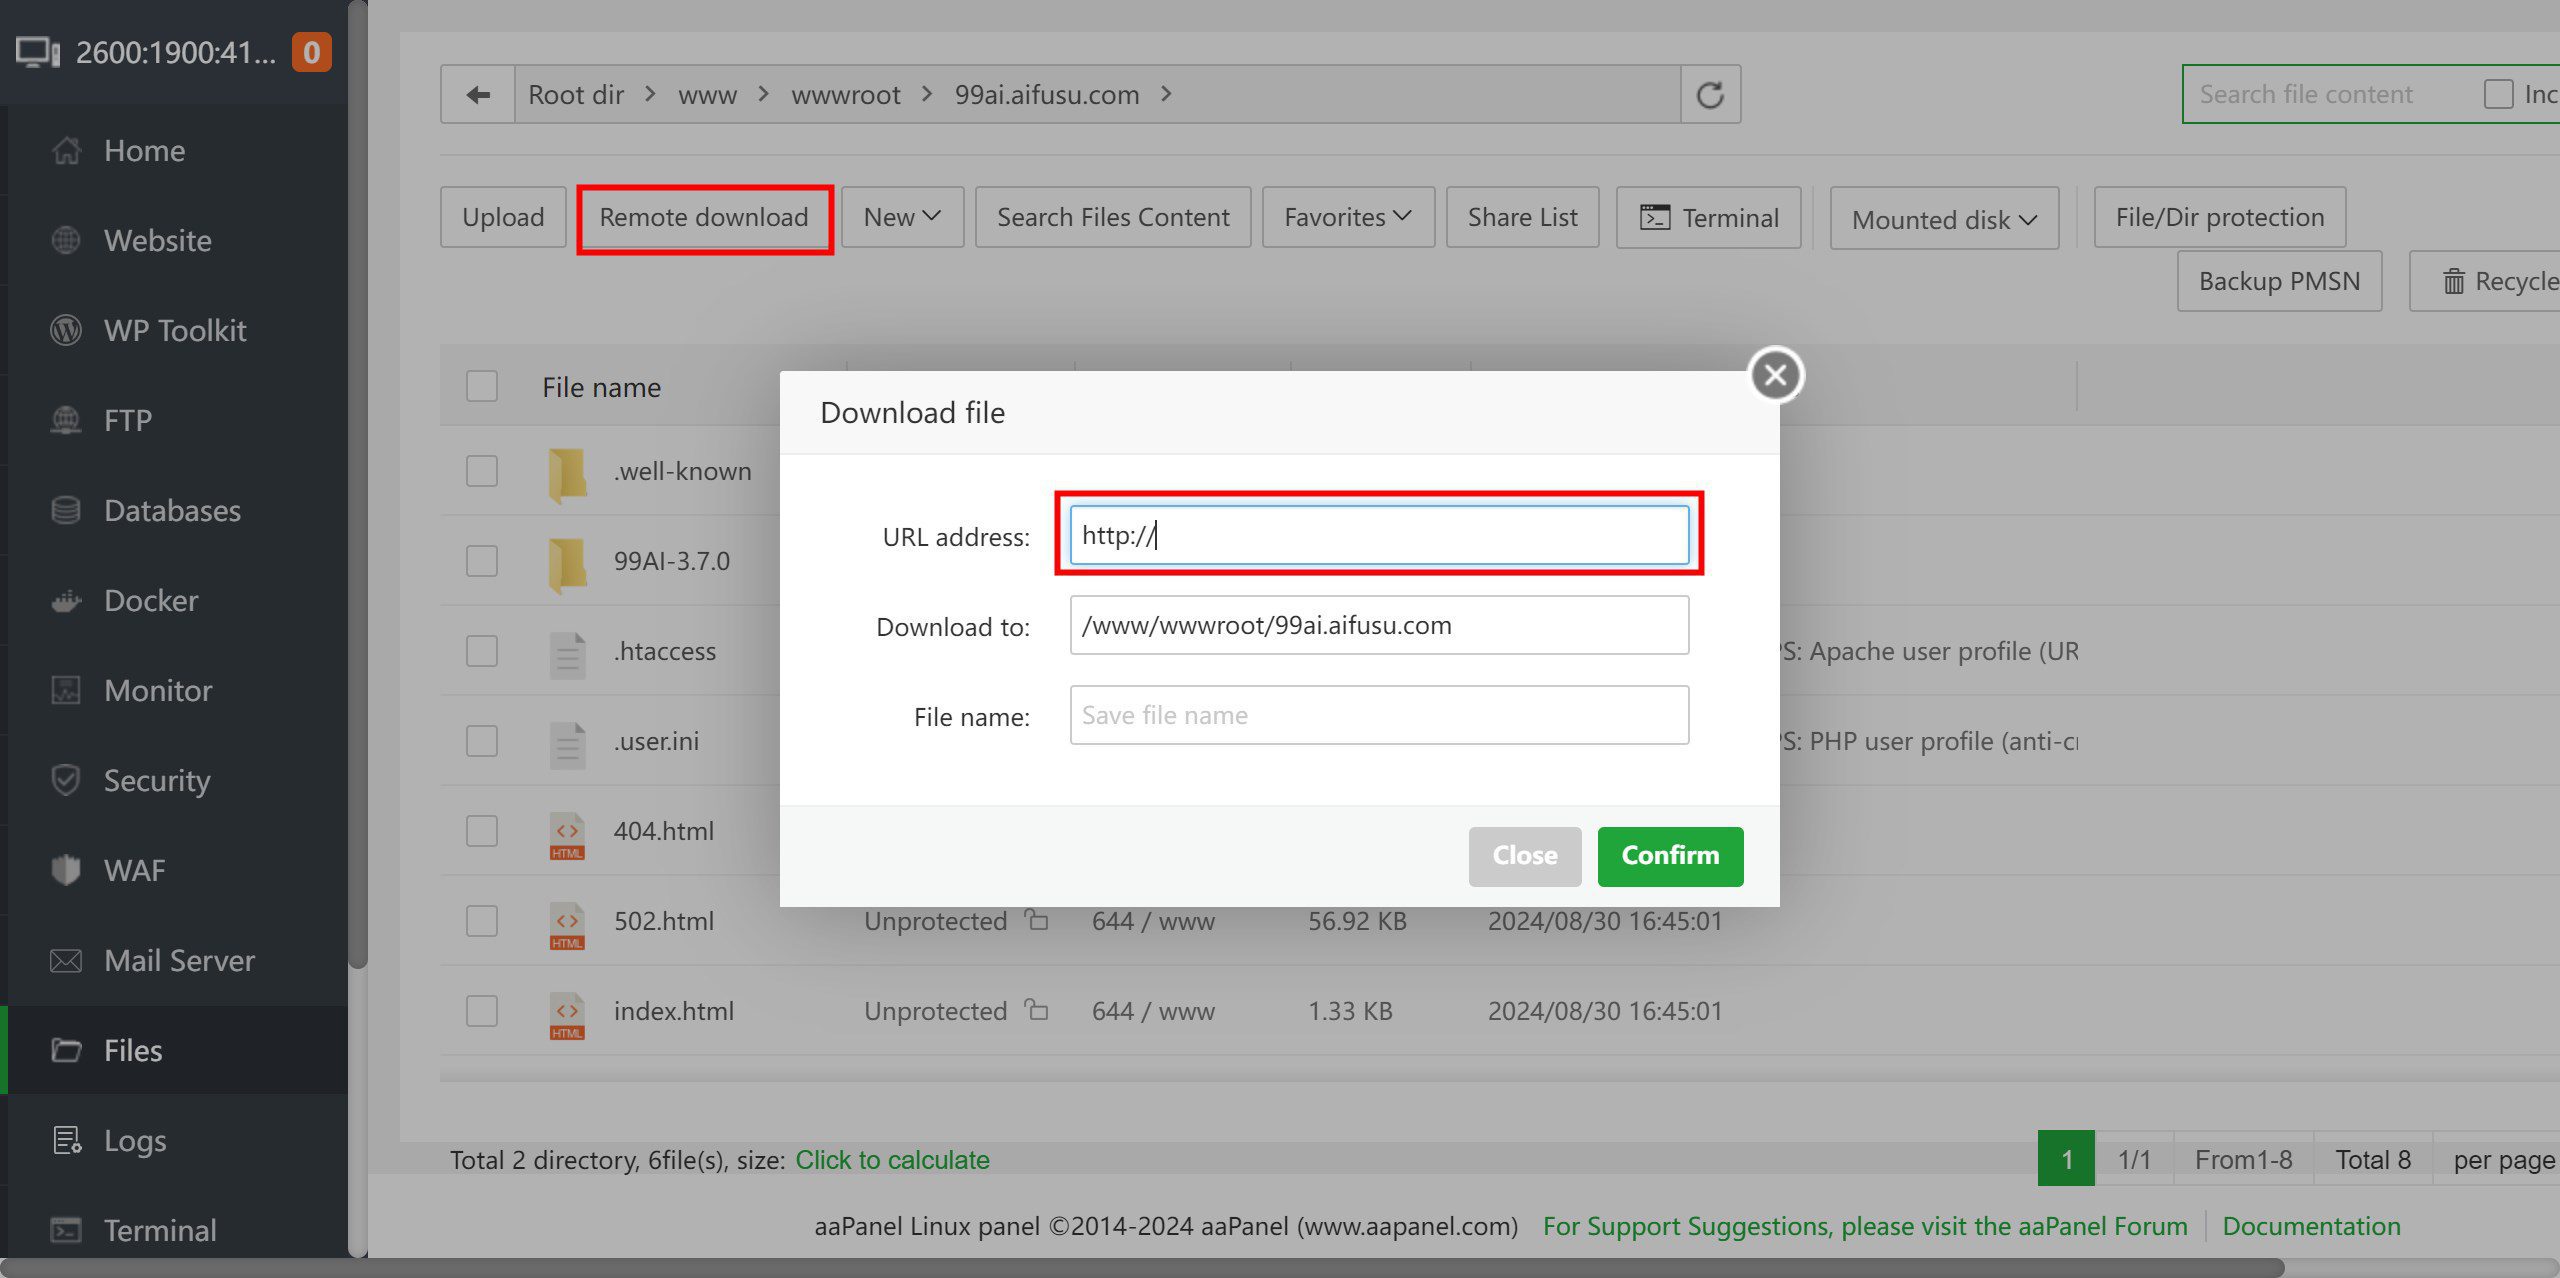Screen dimensions: 2560x1278
Task: Go to WP Toolkit
Action: 174,330
